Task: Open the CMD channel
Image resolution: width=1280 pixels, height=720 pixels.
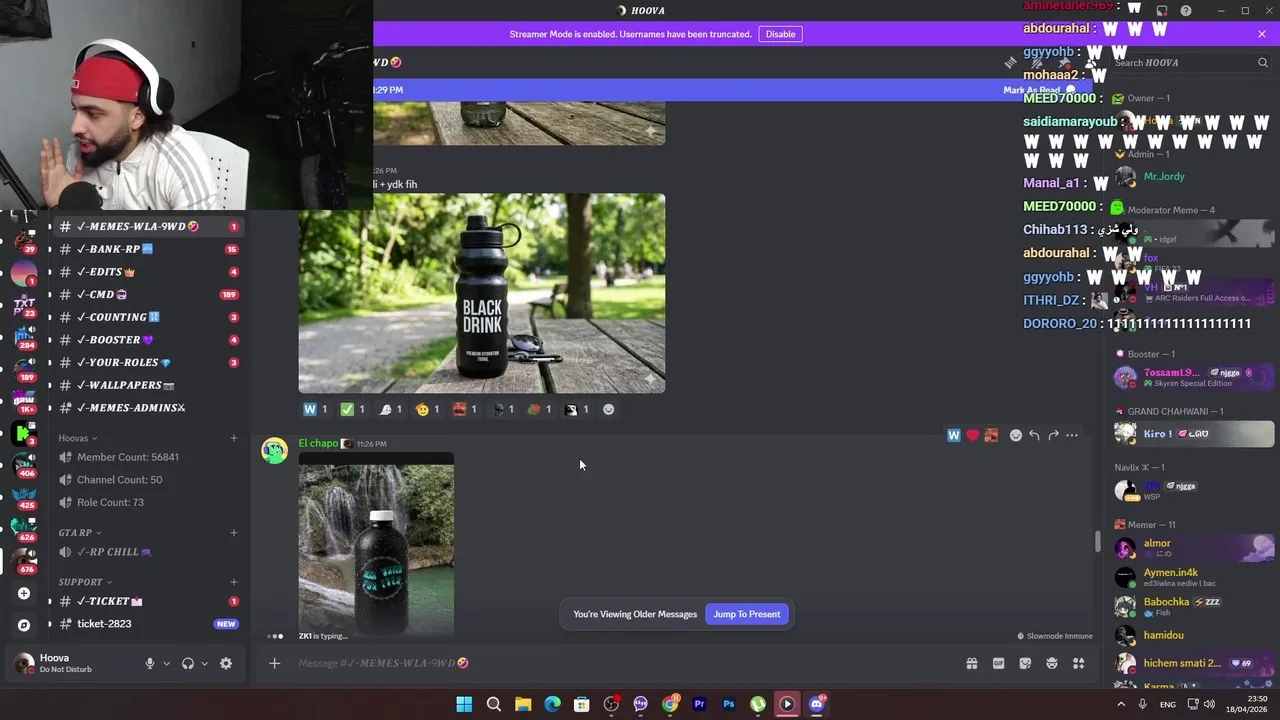Action: click(146, 294)
